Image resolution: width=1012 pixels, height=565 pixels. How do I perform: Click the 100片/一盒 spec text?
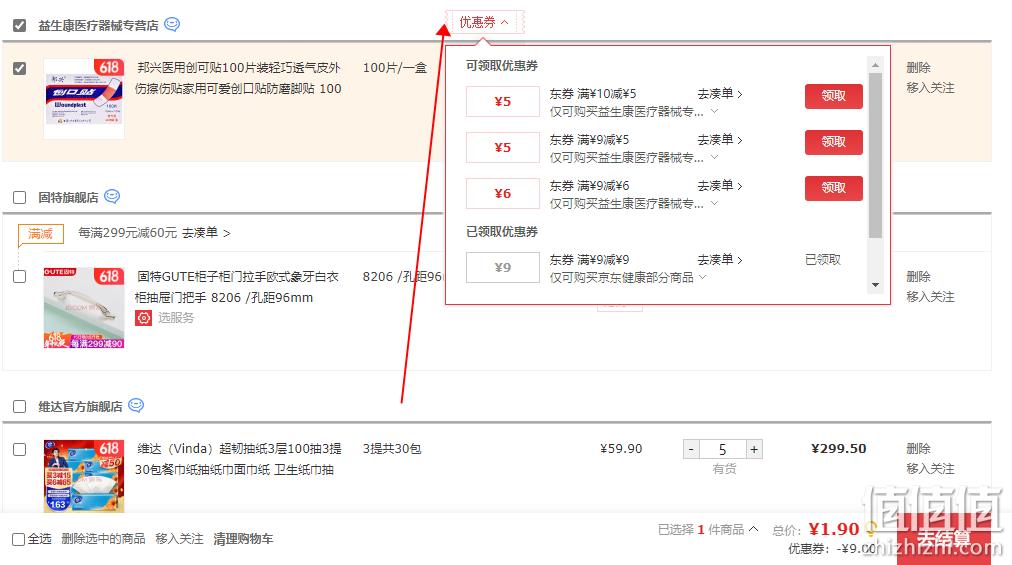coord(395,68)
